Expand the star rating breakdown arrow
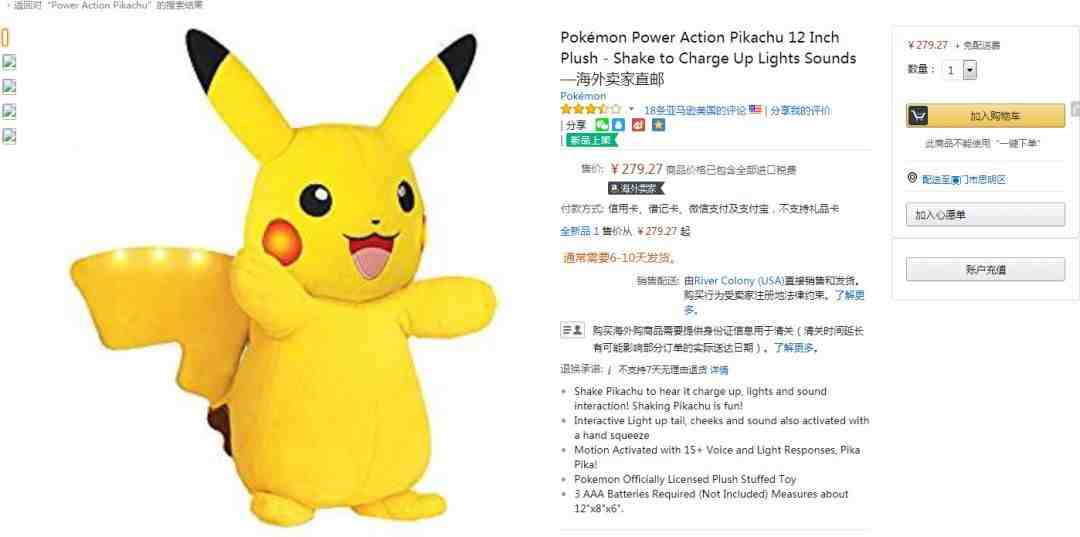 coord(631,109)
